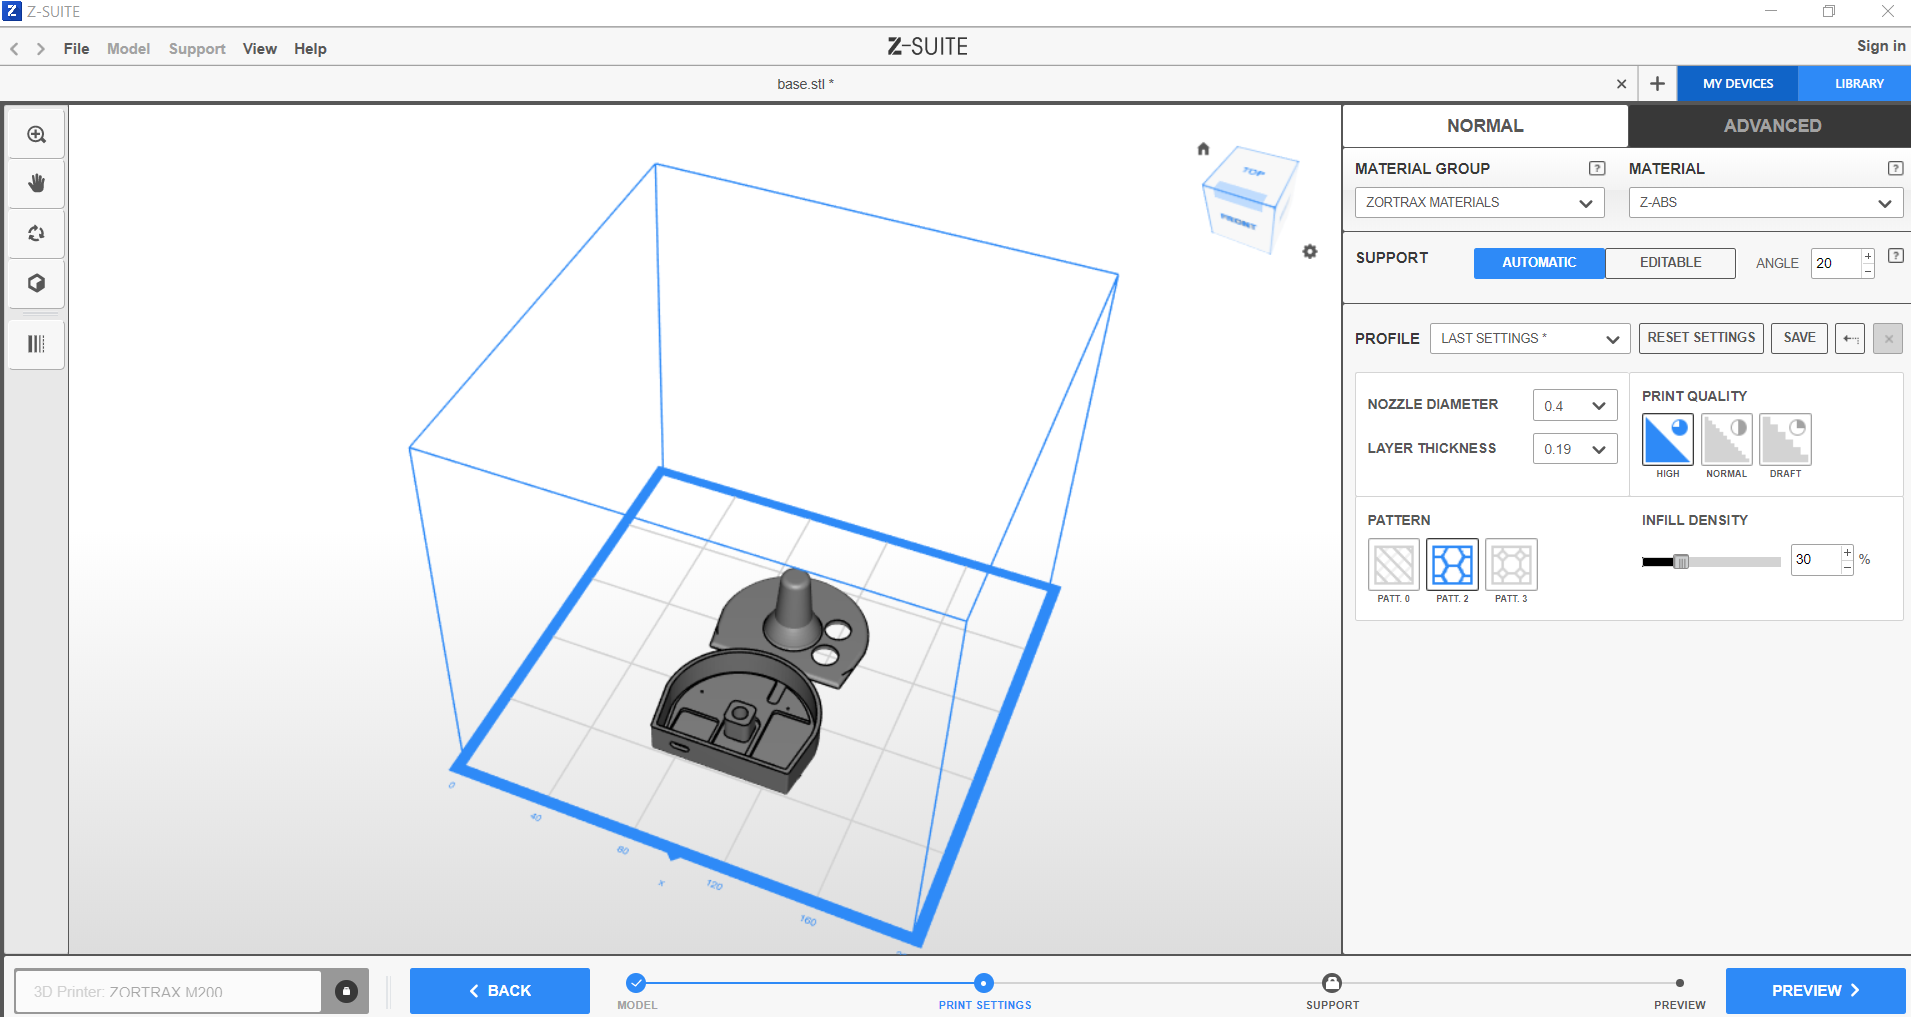Click the Model step marker

pos(636,983)
